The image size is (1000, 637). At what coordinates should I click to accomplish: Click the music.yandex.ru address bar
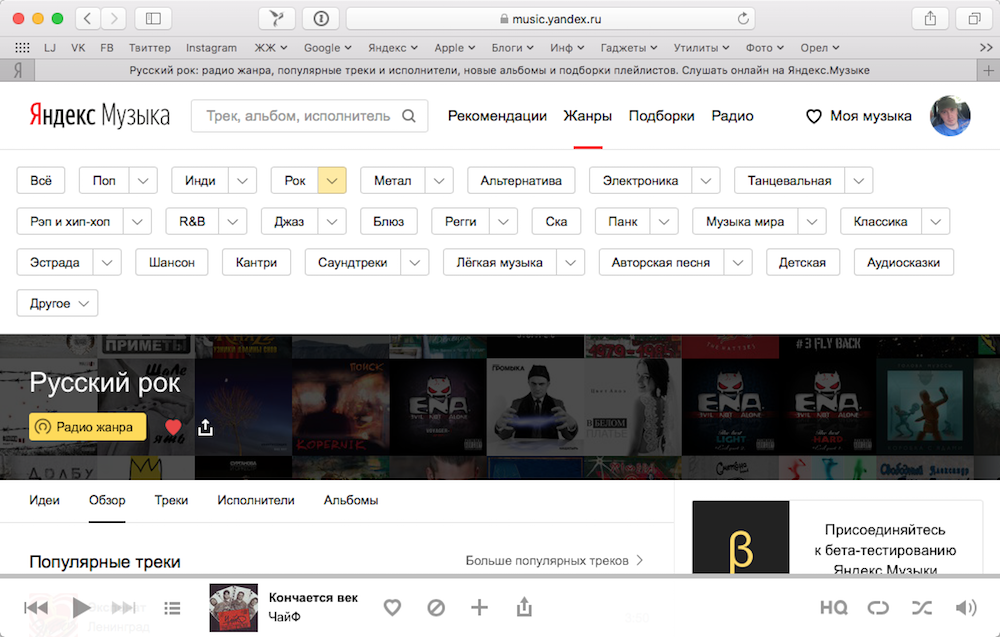(550, 18)
